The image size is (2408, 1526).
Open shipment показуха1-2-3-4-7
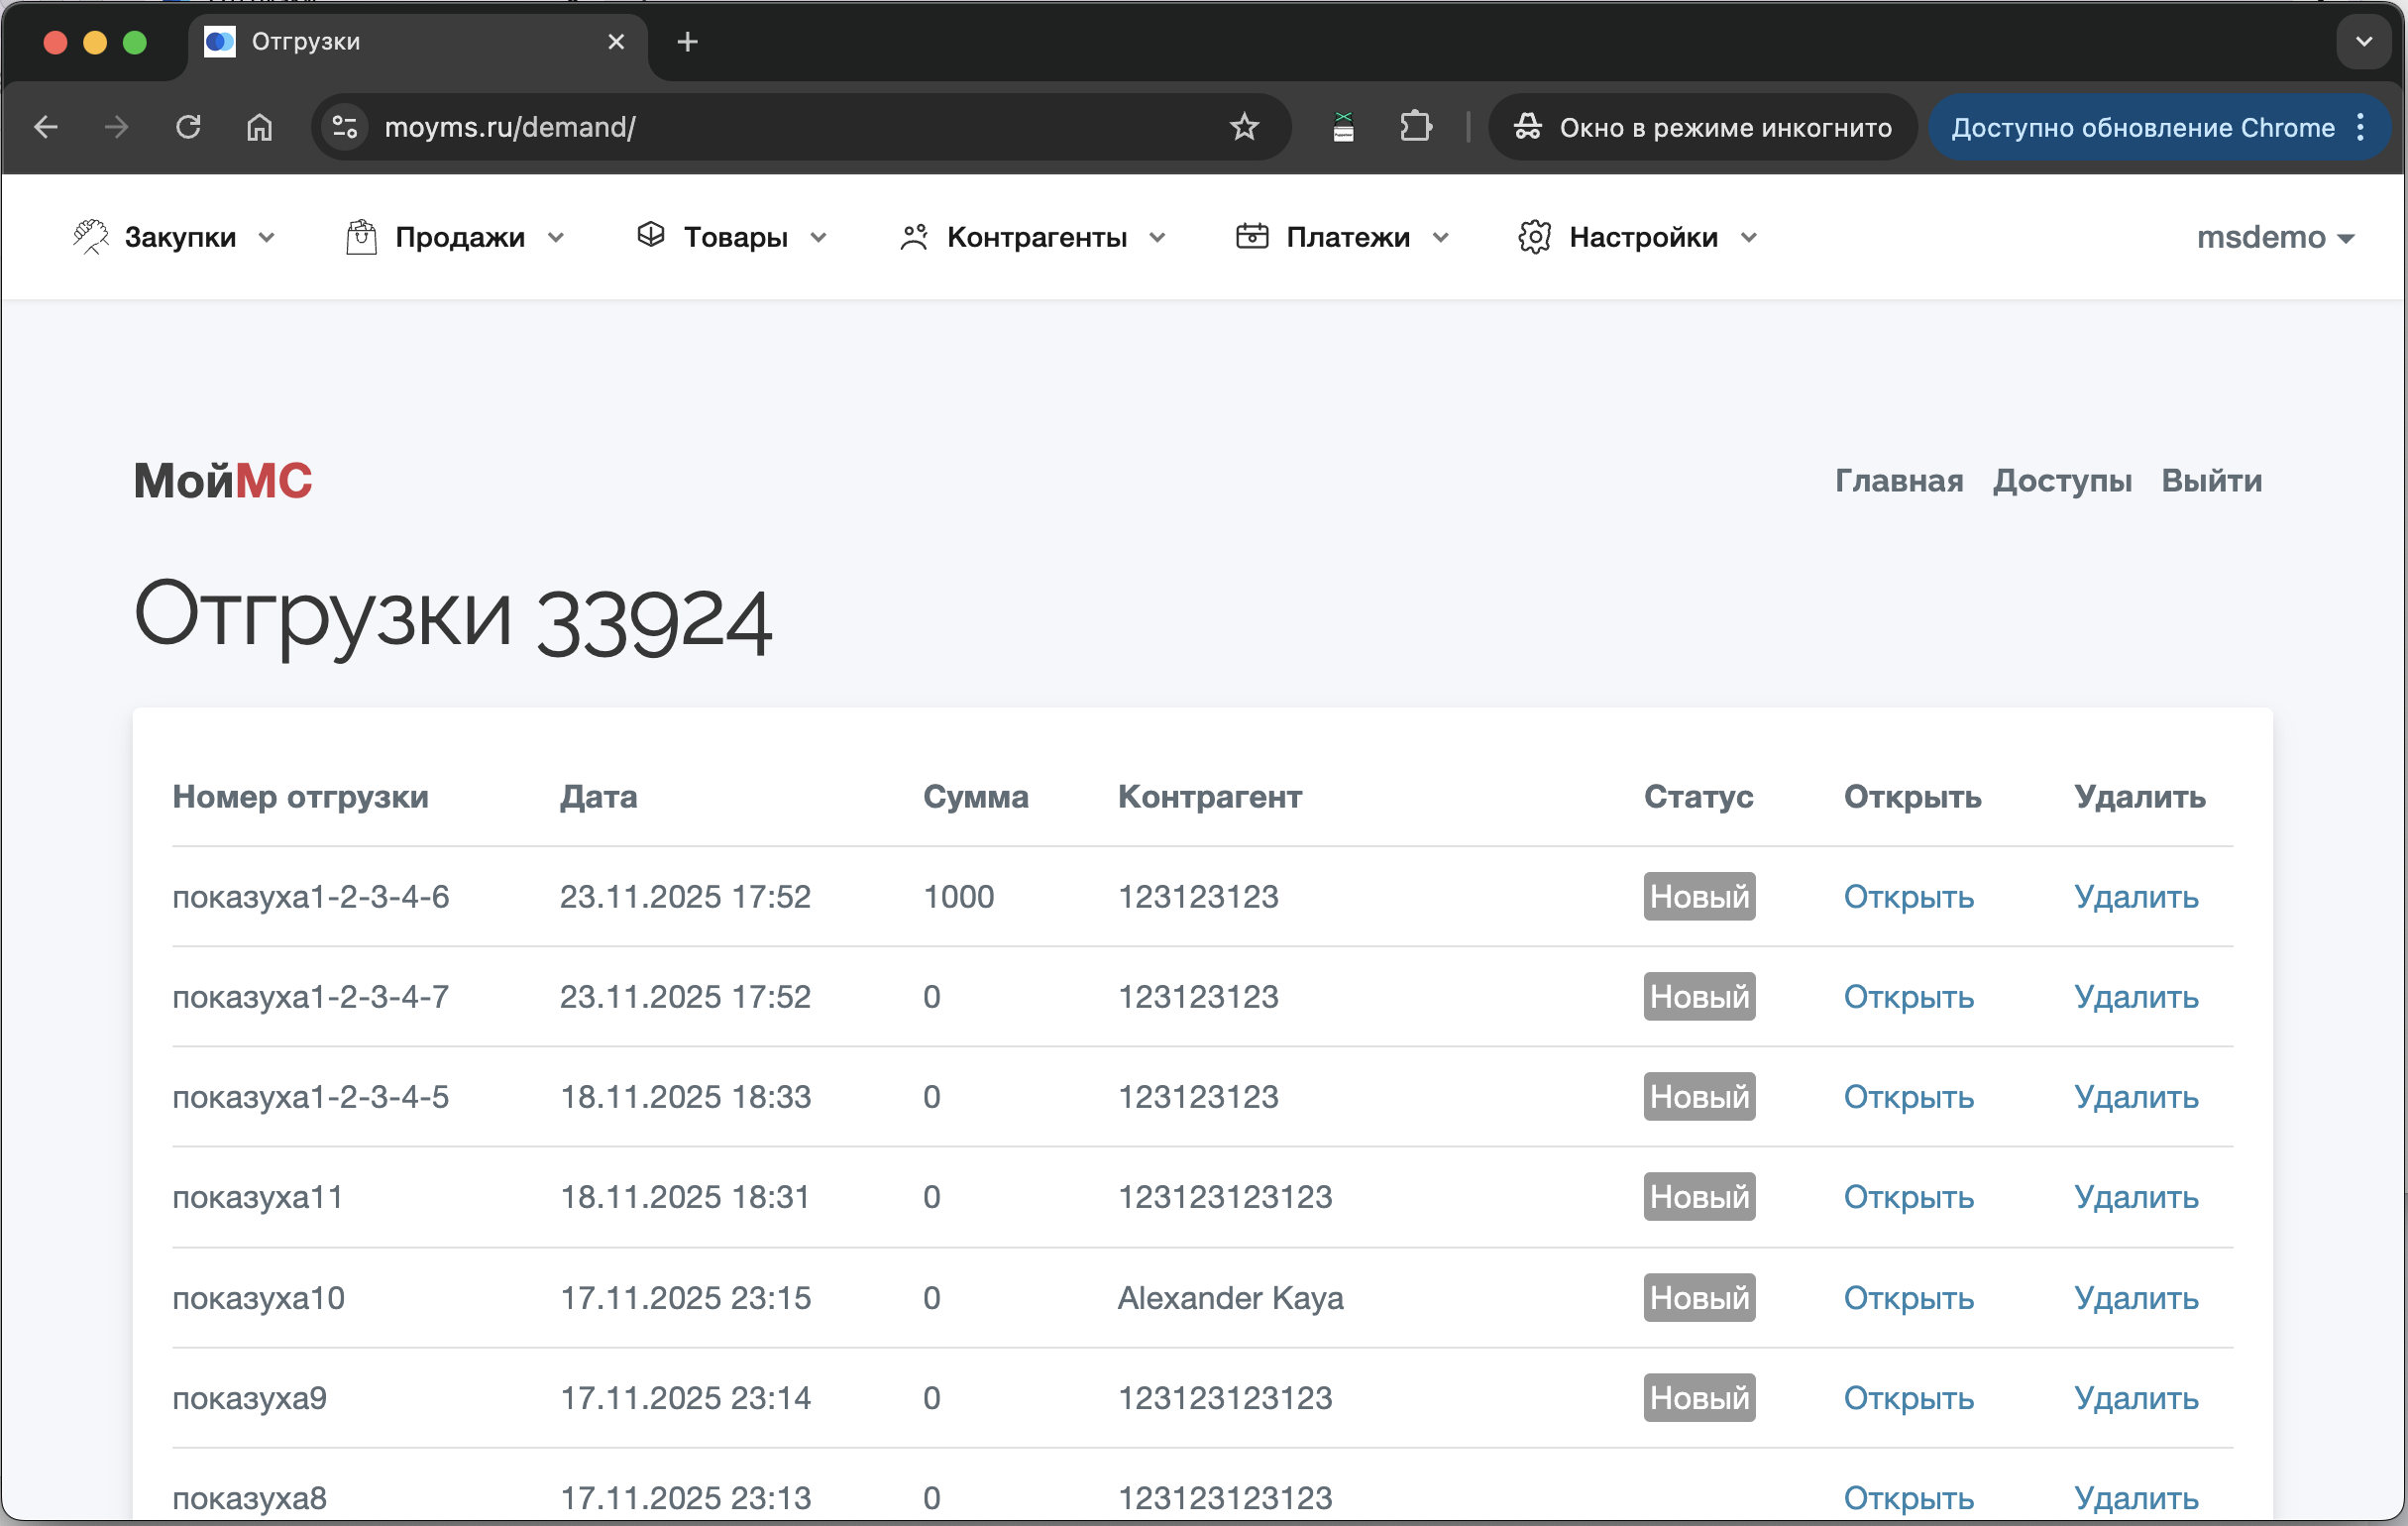coord(1908,997)
